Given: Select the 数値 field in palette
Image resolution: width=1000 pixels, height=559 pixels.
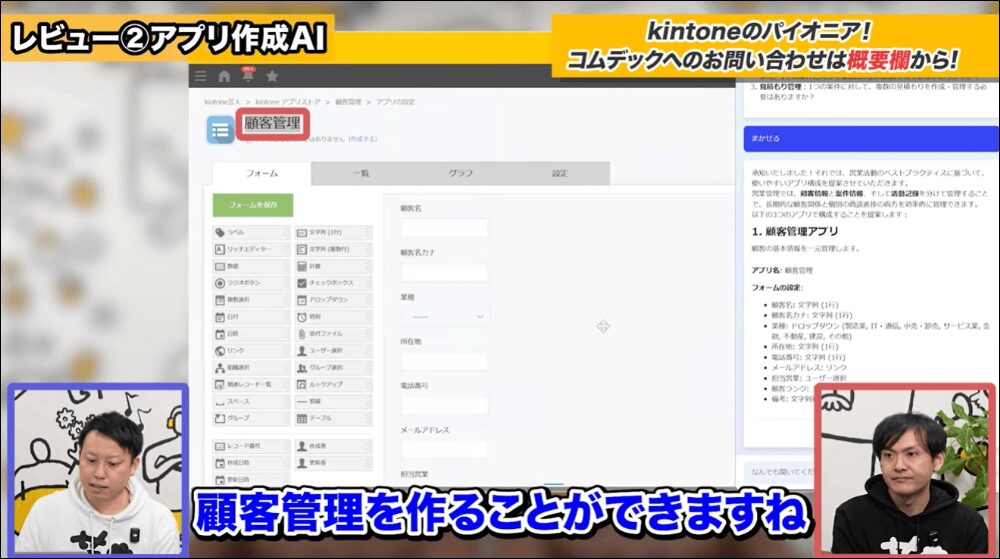Looking at the screenshot, I should click(251, 266).
